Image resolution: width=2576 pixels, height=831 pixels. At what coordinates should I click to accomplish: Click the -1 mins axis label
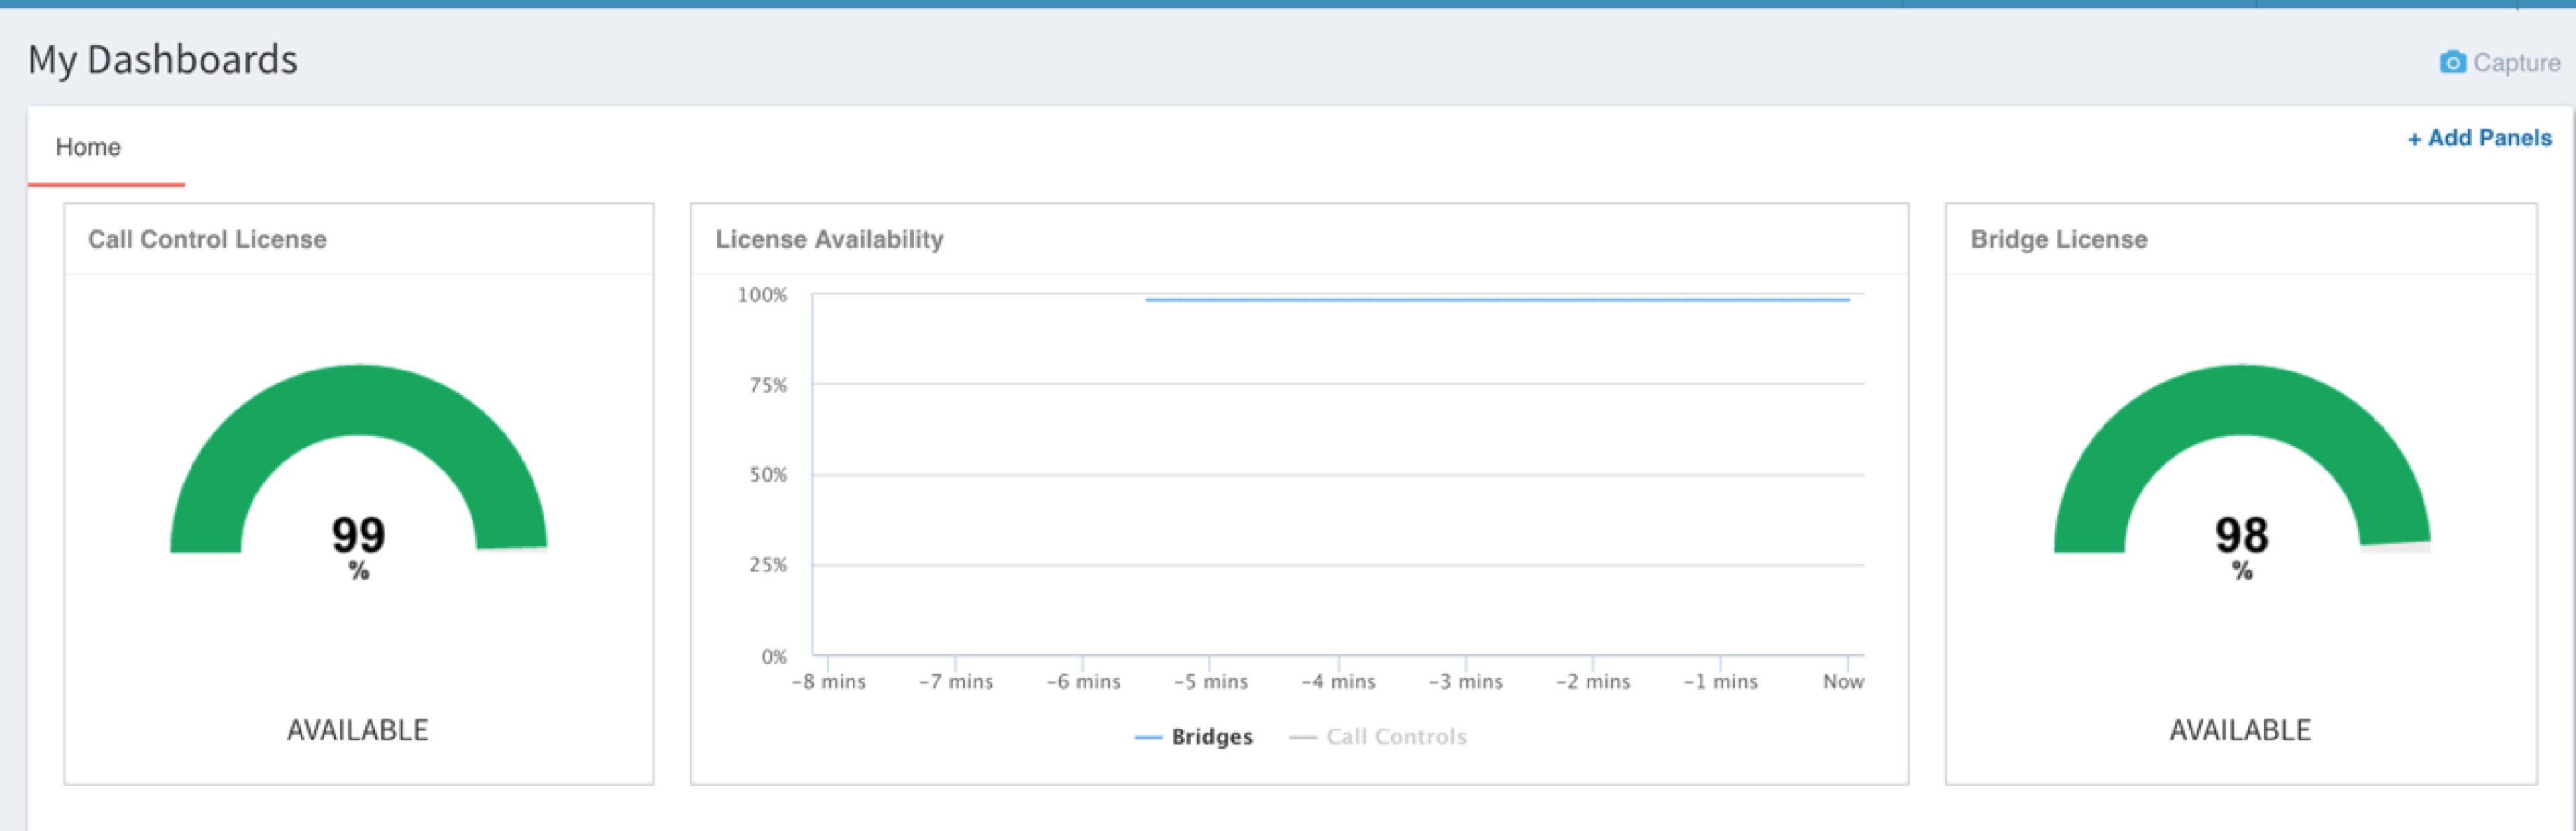pos(1720,681)
